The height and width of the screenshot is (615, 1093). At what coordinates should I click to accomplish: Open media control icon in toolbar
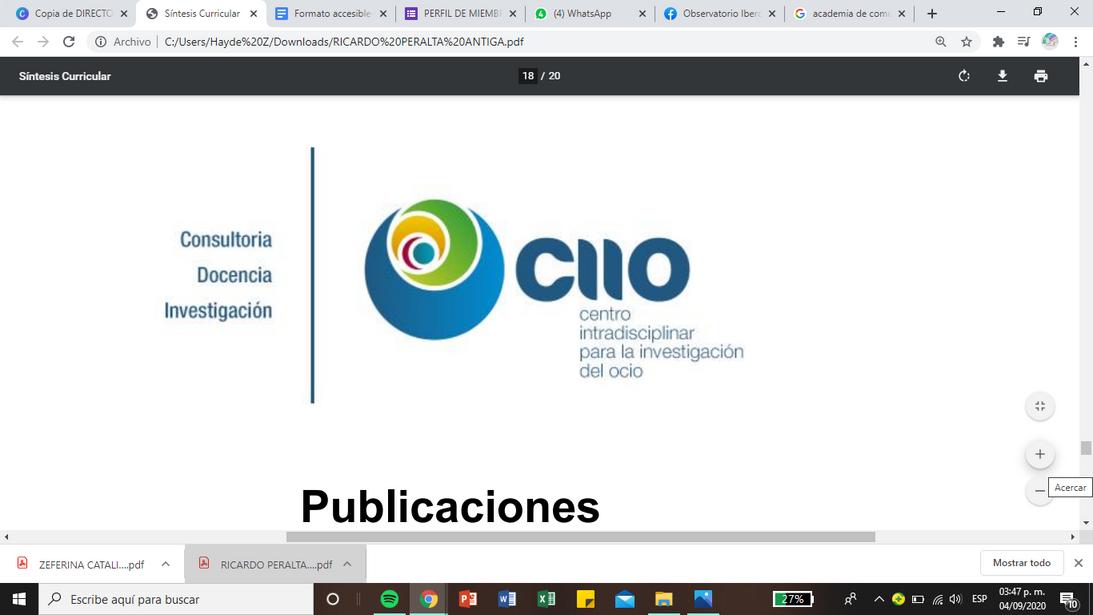(1023, 42)
